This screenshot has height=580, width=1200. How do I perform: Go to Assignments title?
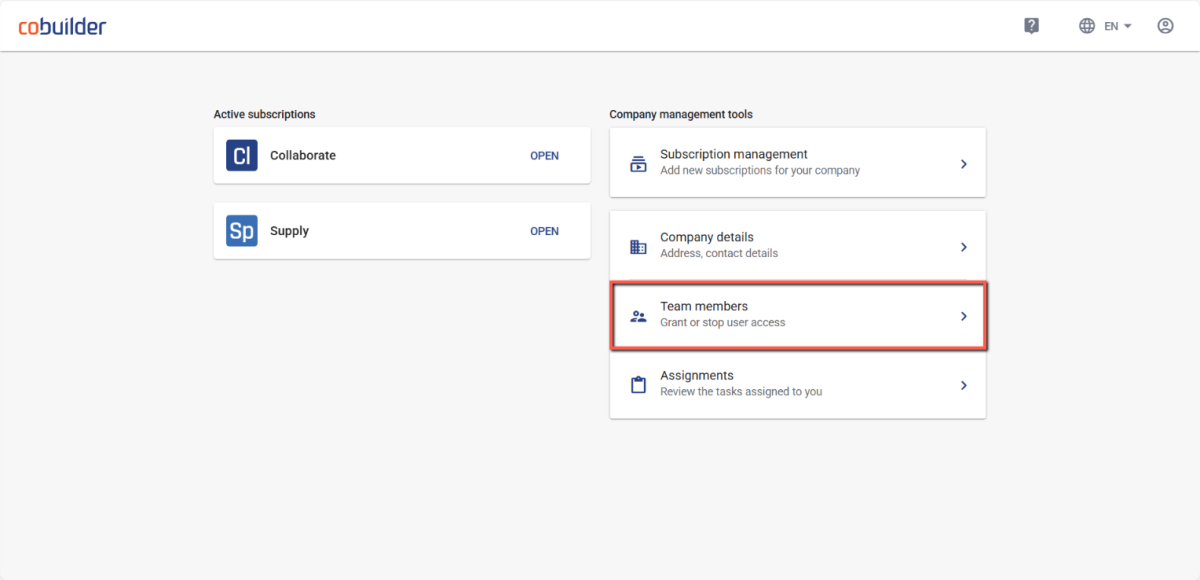tap(697, 376)
